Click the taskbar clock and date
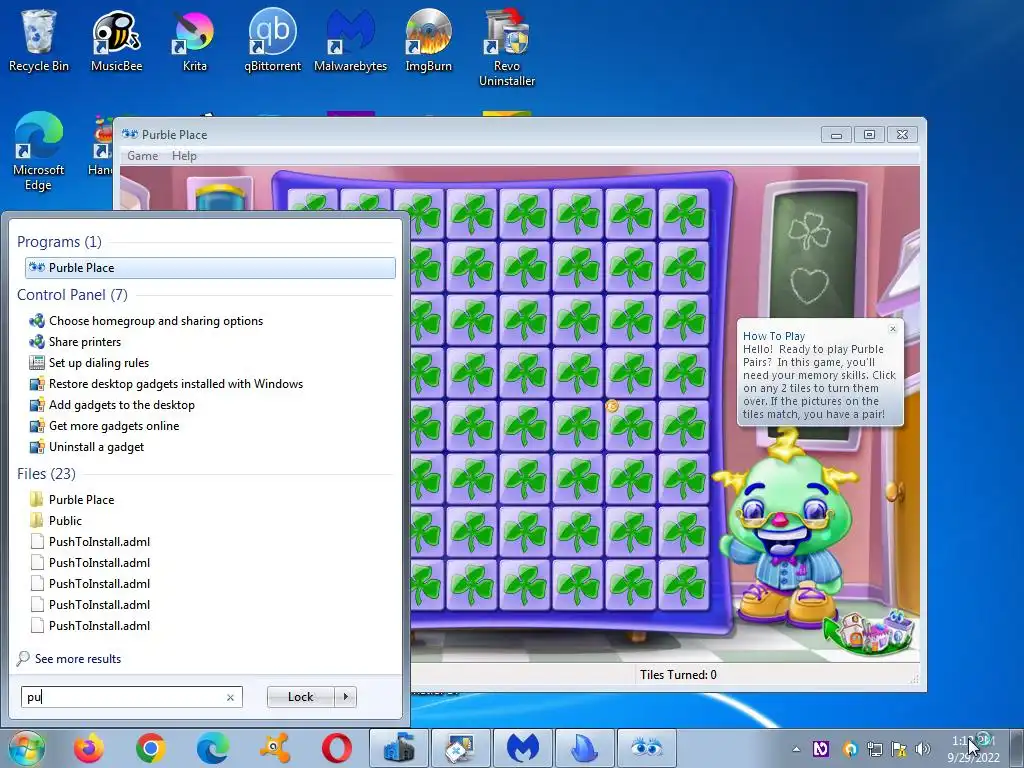The width and height of the screenshot is (1024, 768). click(x=973, y=749)
